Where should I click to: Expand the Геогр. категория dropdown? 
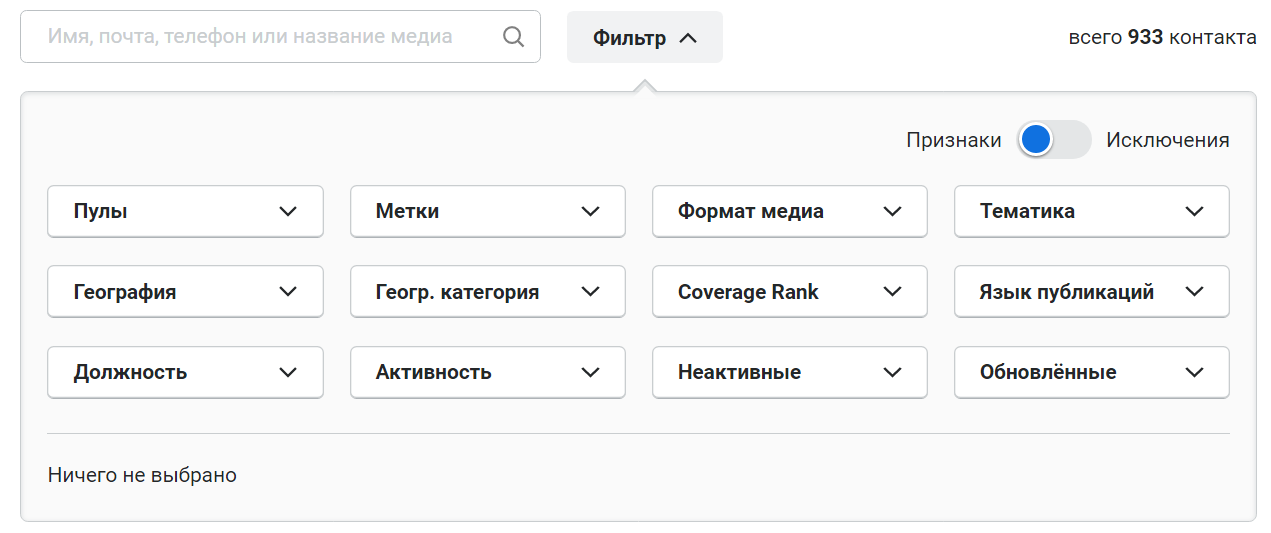pyautogui.click(x=487, y=292)
